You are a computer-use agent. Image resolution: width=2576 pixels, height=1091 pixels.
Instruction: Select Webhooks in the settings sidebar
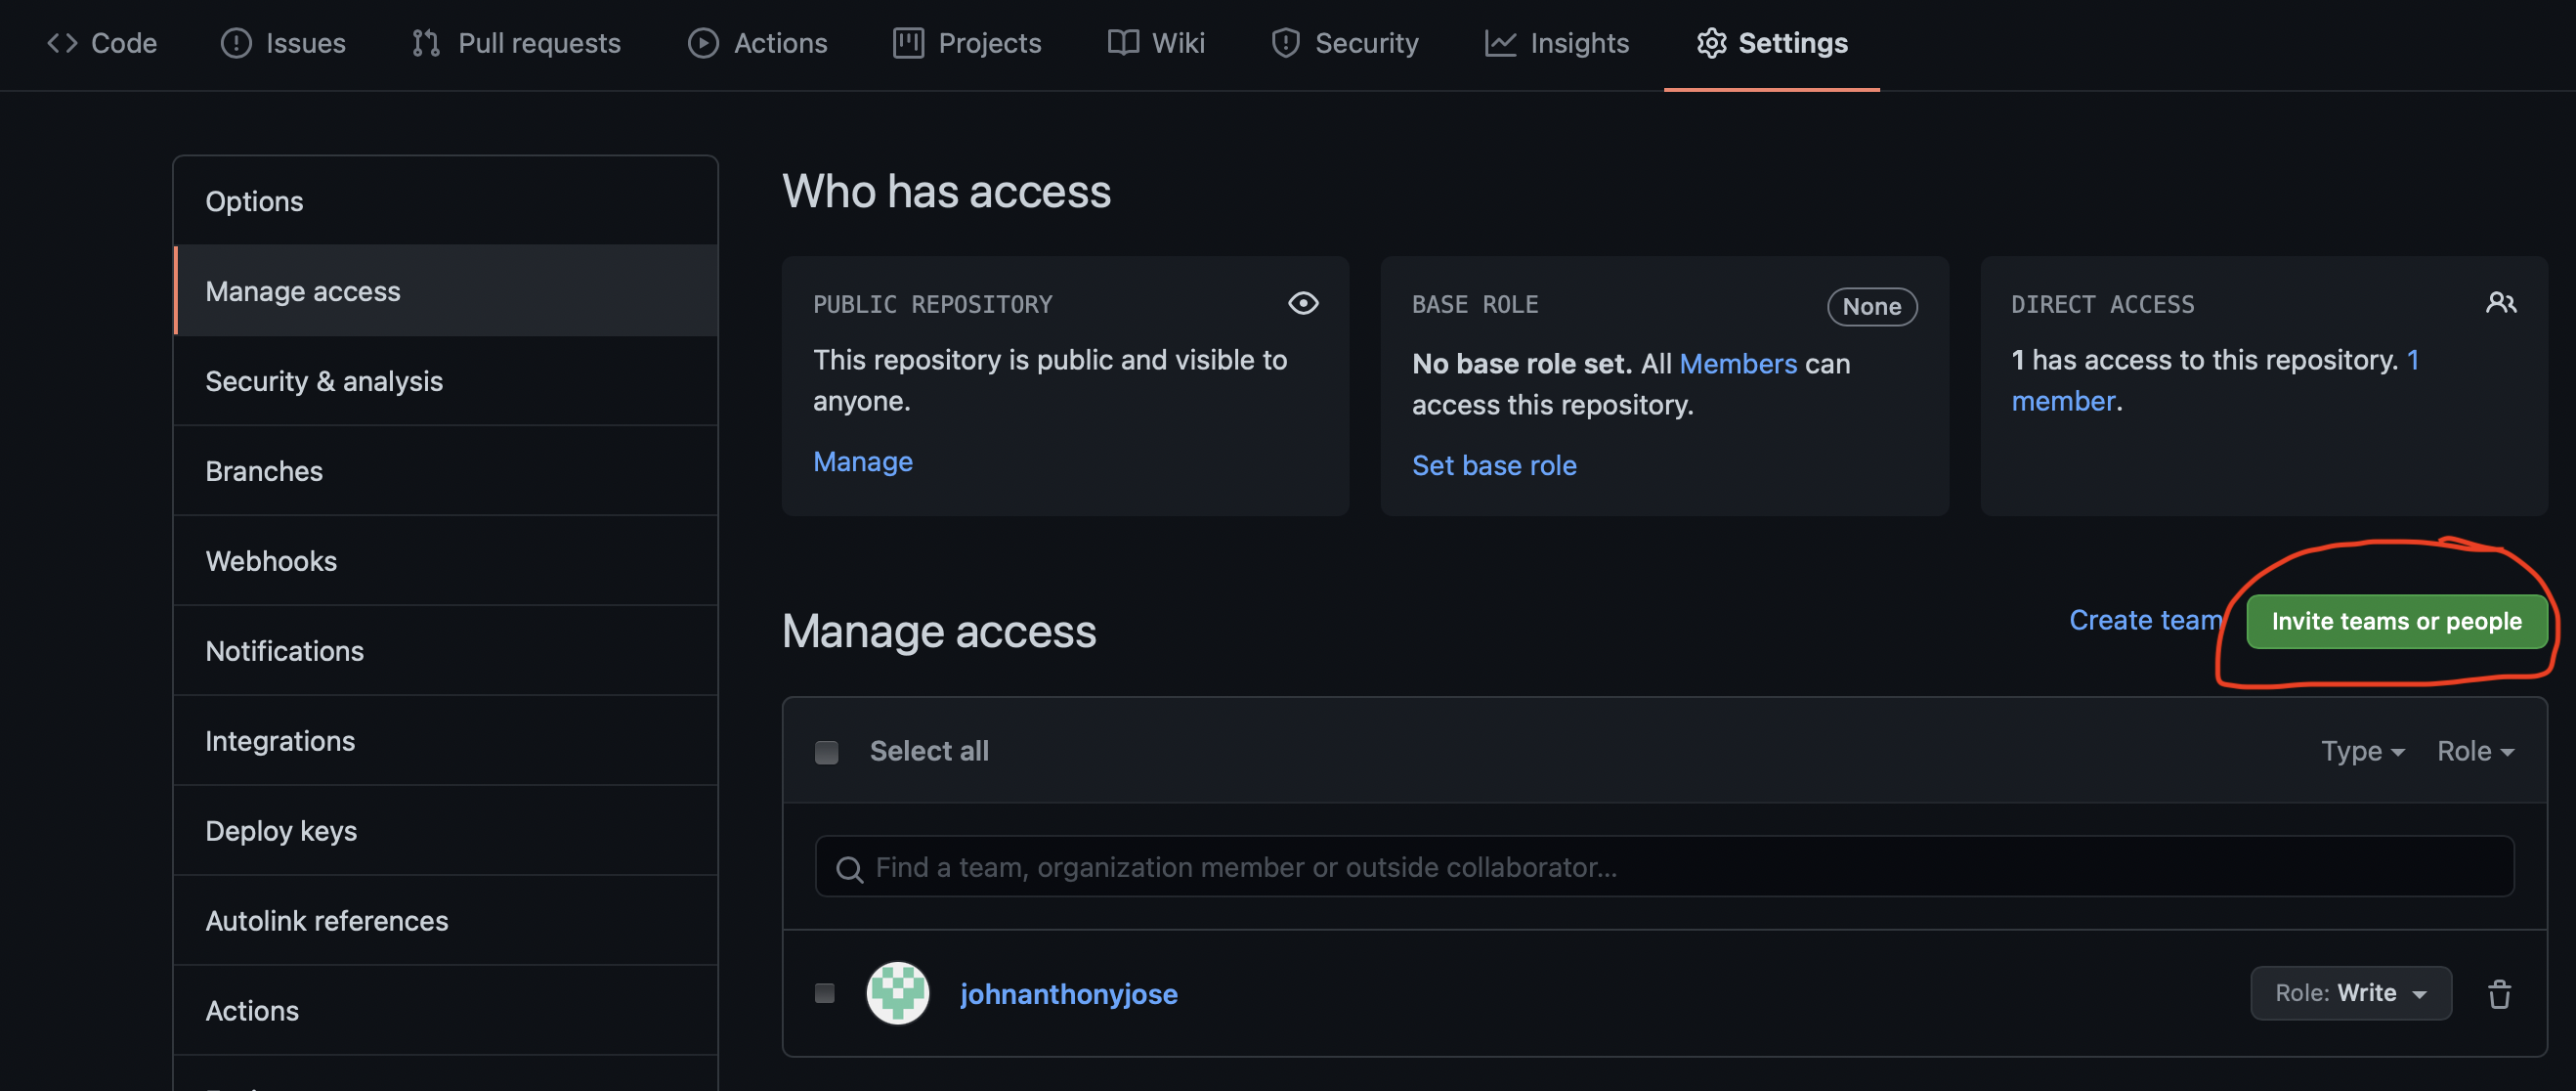point(271,561)
